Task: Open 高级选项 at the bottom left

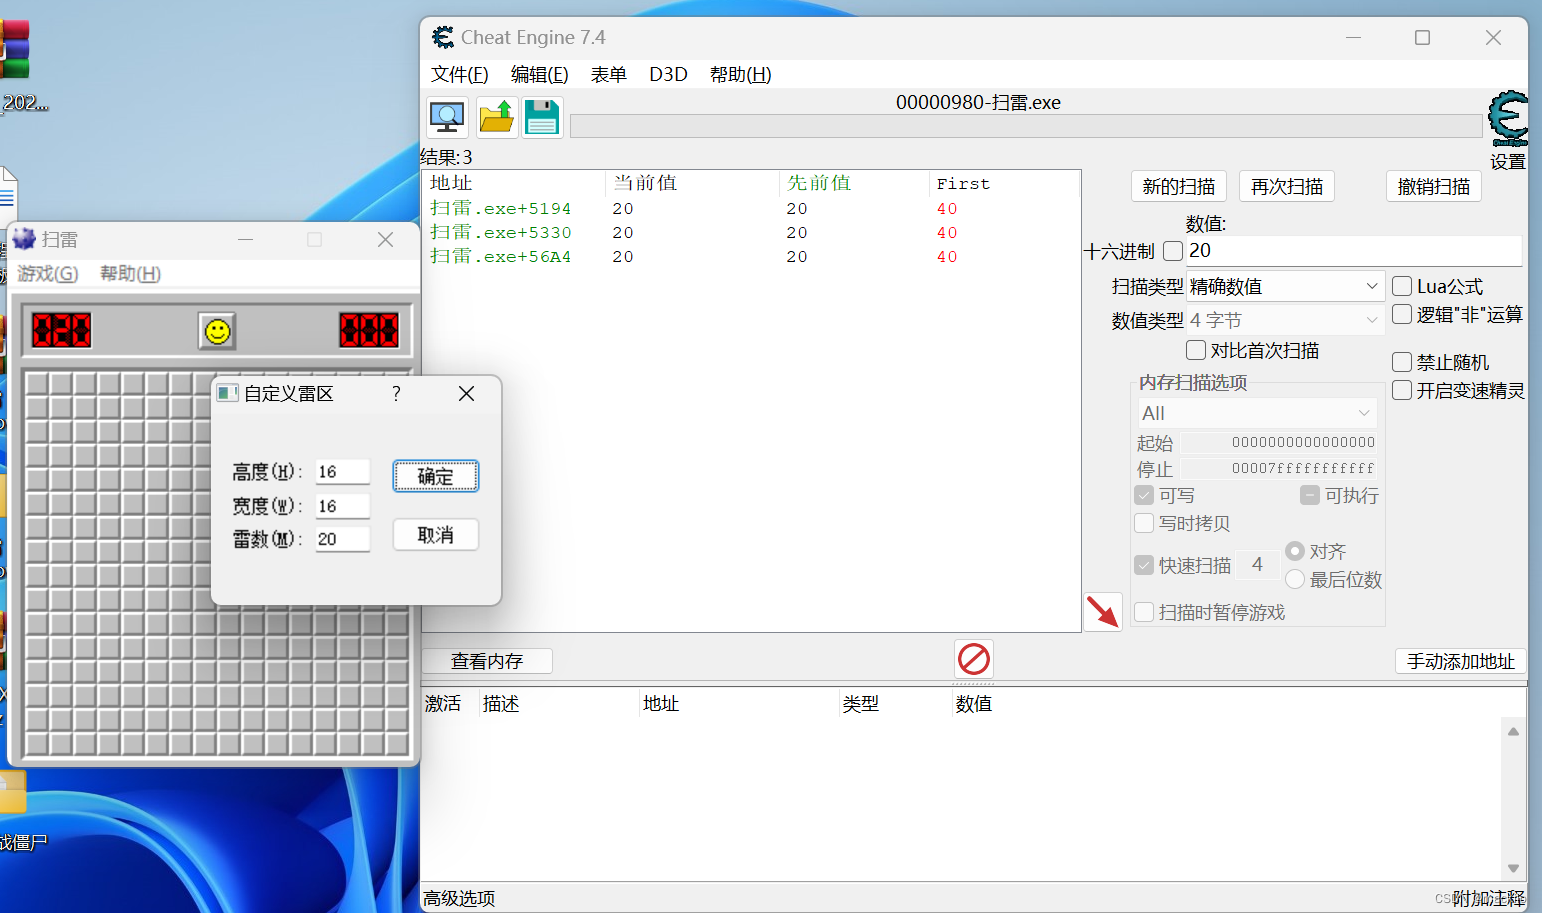Action: tap(459, 898)
